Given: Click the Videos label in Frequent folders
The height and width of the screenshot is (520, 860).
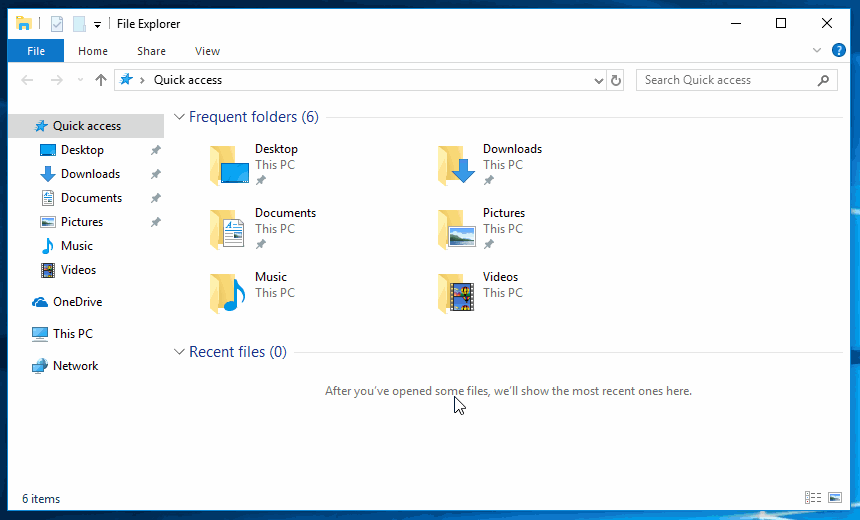Looking at the screenshot, I should point(500,277).
